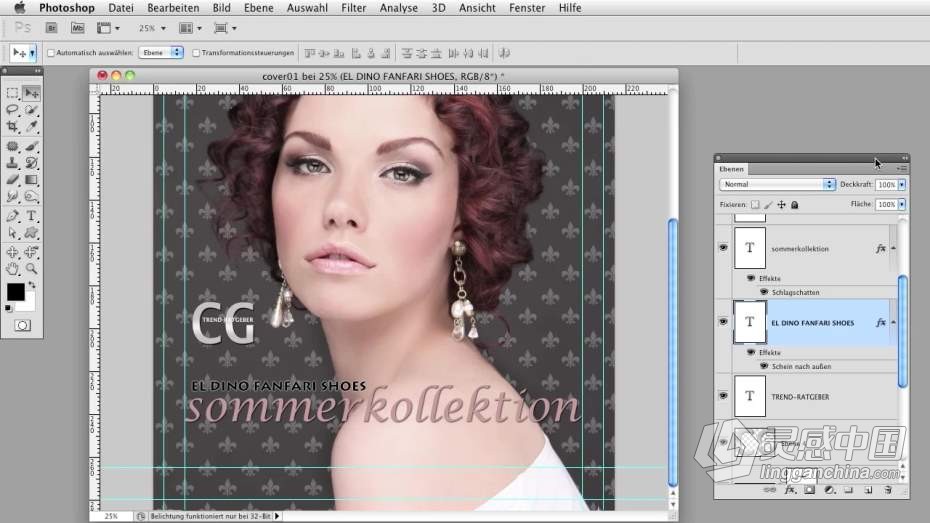Add a layer mask in Ebenen panel

(810, 490)
